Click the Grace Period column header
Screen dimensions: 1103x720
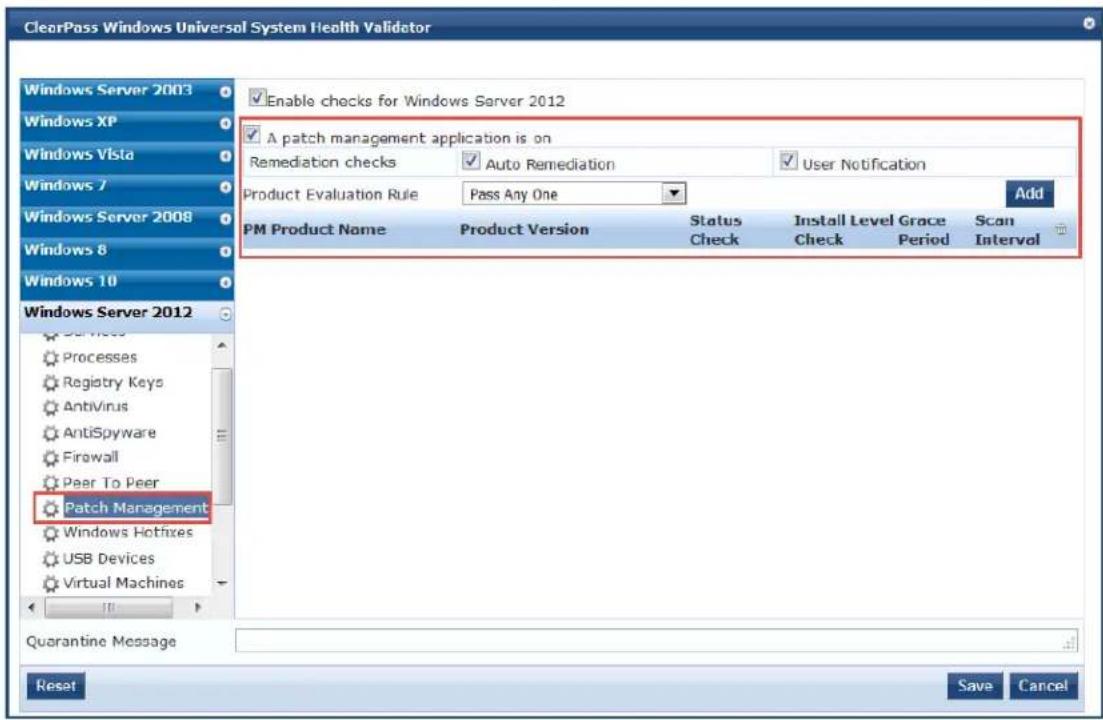pyautogui.click(x=923, y=230)
